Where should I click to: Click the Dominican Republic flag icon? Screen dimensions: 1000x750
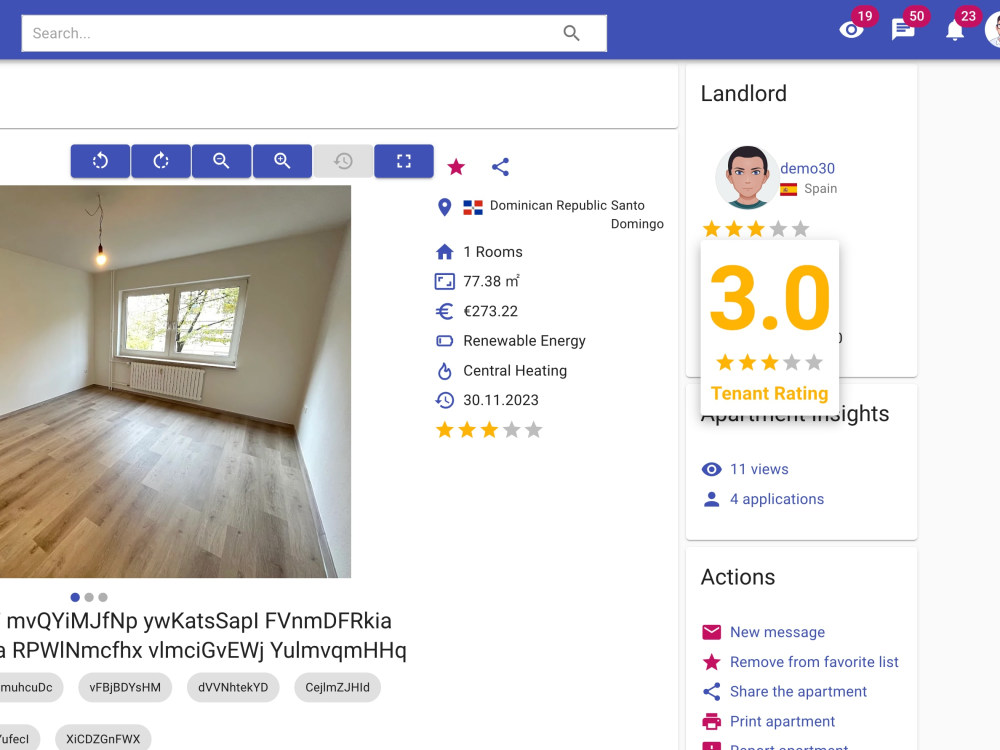(473, 207)
